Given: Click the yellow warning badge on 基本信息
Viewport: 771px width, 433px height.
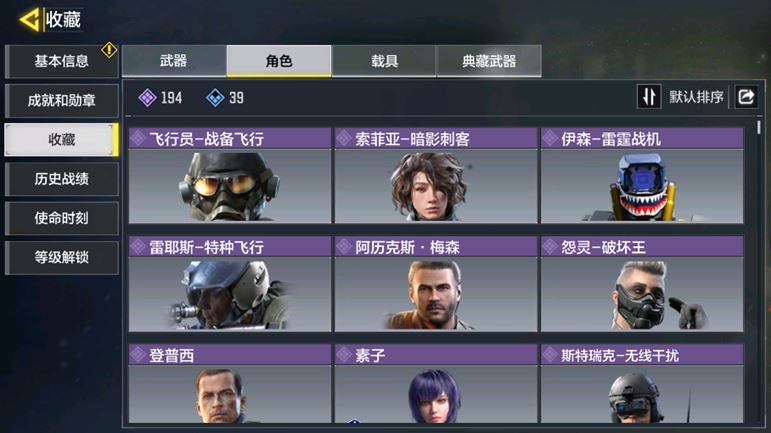Looking at the screenshot, I should (x=109, y=50).
